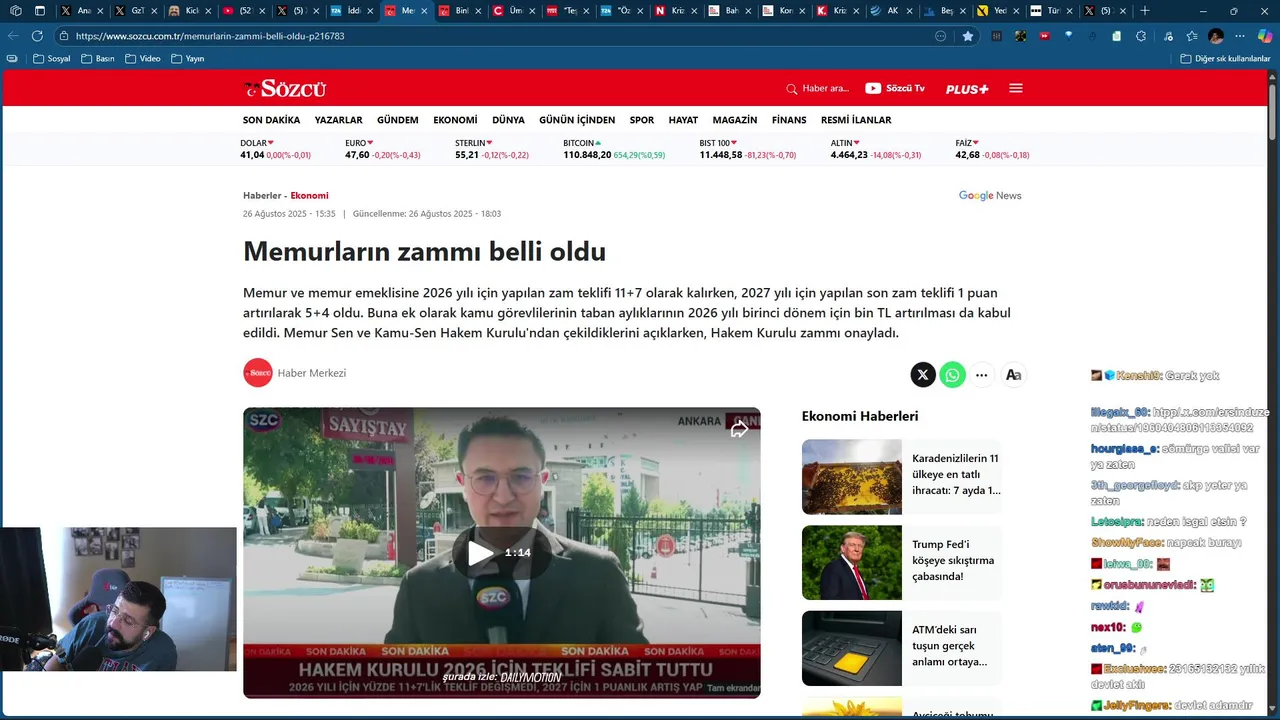Click the share arrow on the video
The image size is (1280, 720).
[x=739, y=430]
